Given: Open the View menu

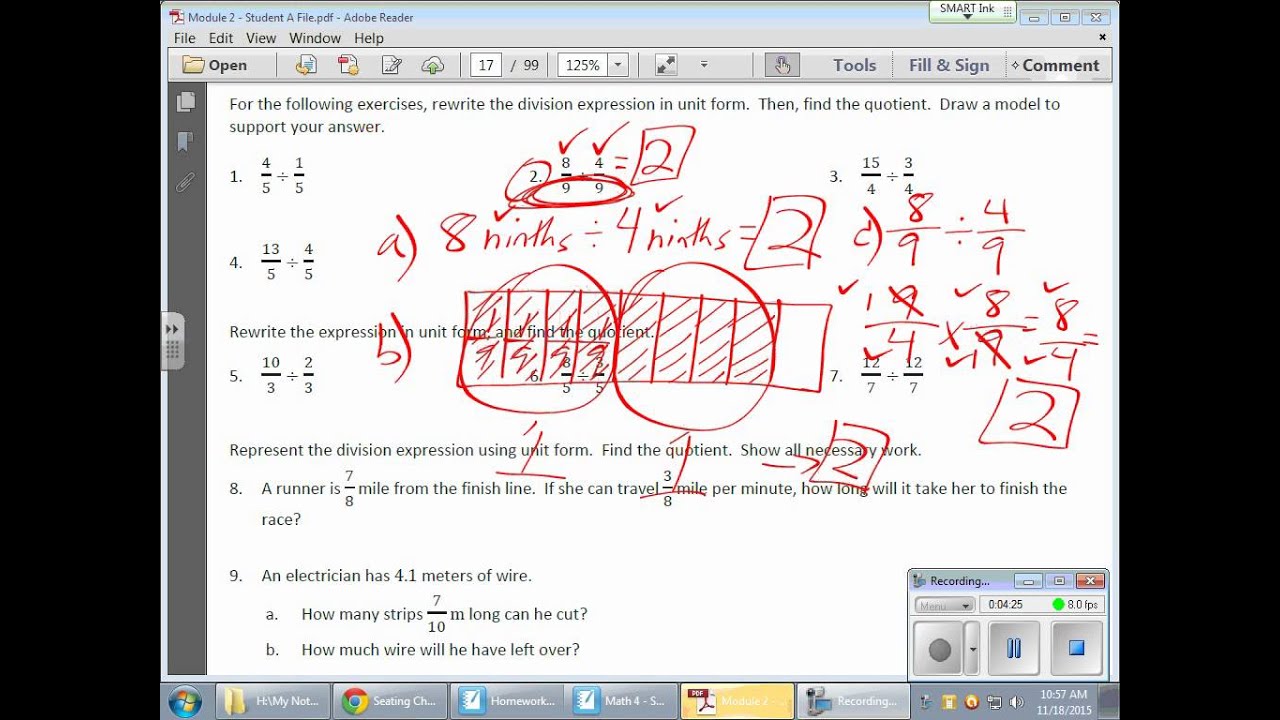Looking at the screenshot, I should pyautogui.click(x=261, y=38).
